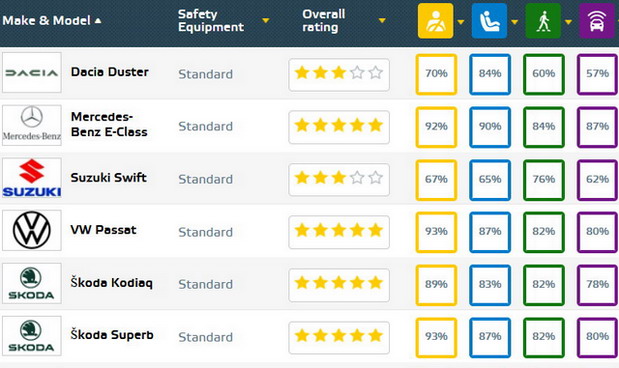Open the Mercedes-Benz E-Class result
This screenshot has width=619, height=368.
tap(109, 124)
